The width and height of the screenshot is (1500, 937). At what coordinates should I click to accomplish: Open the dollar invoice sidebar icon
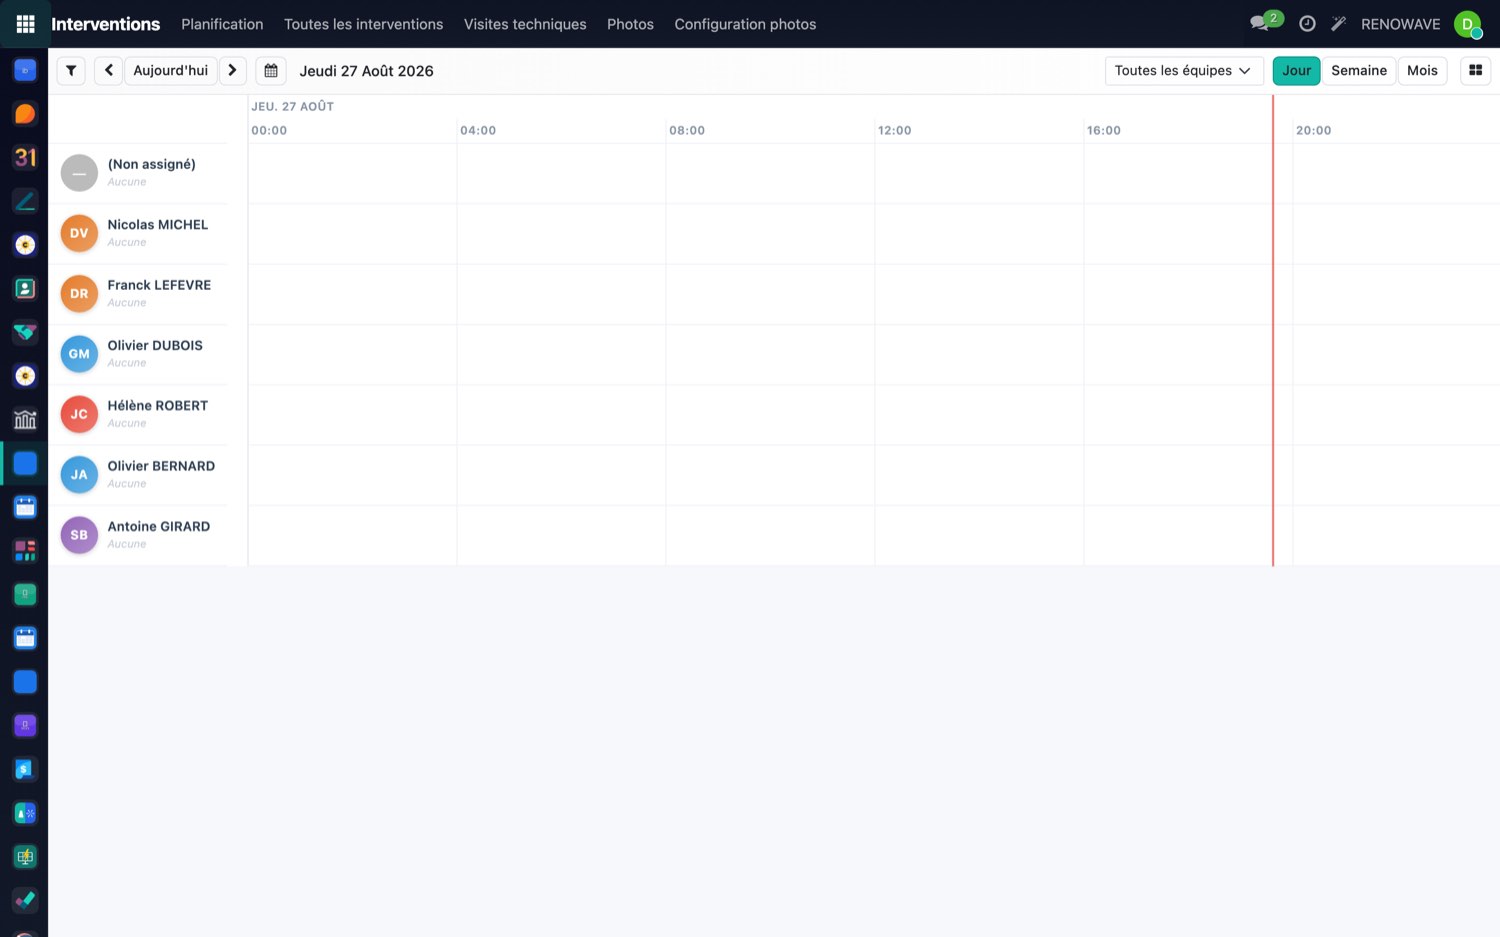[x=25, y=769]
